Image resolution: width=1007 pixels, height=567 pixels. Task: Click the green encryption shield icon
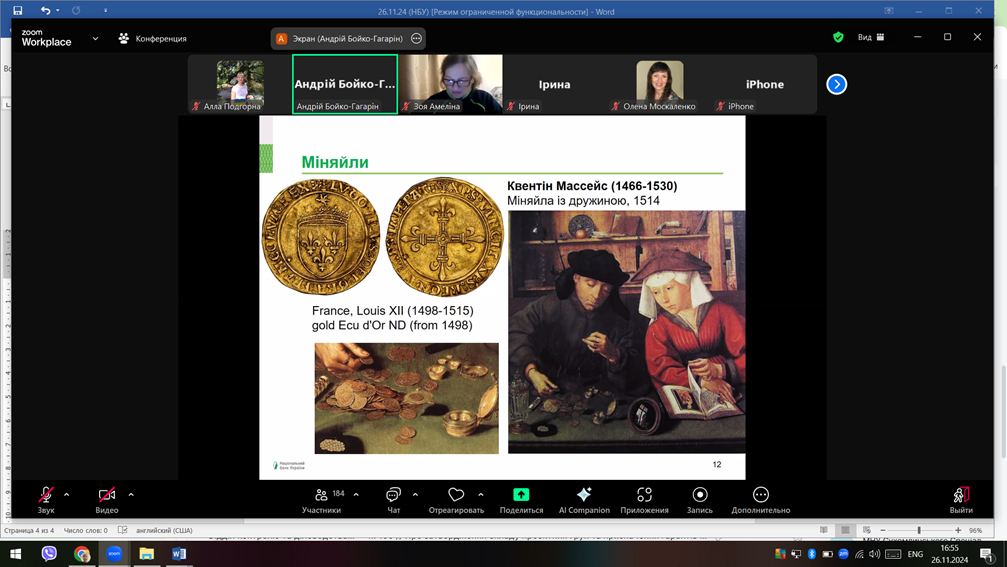838,37
